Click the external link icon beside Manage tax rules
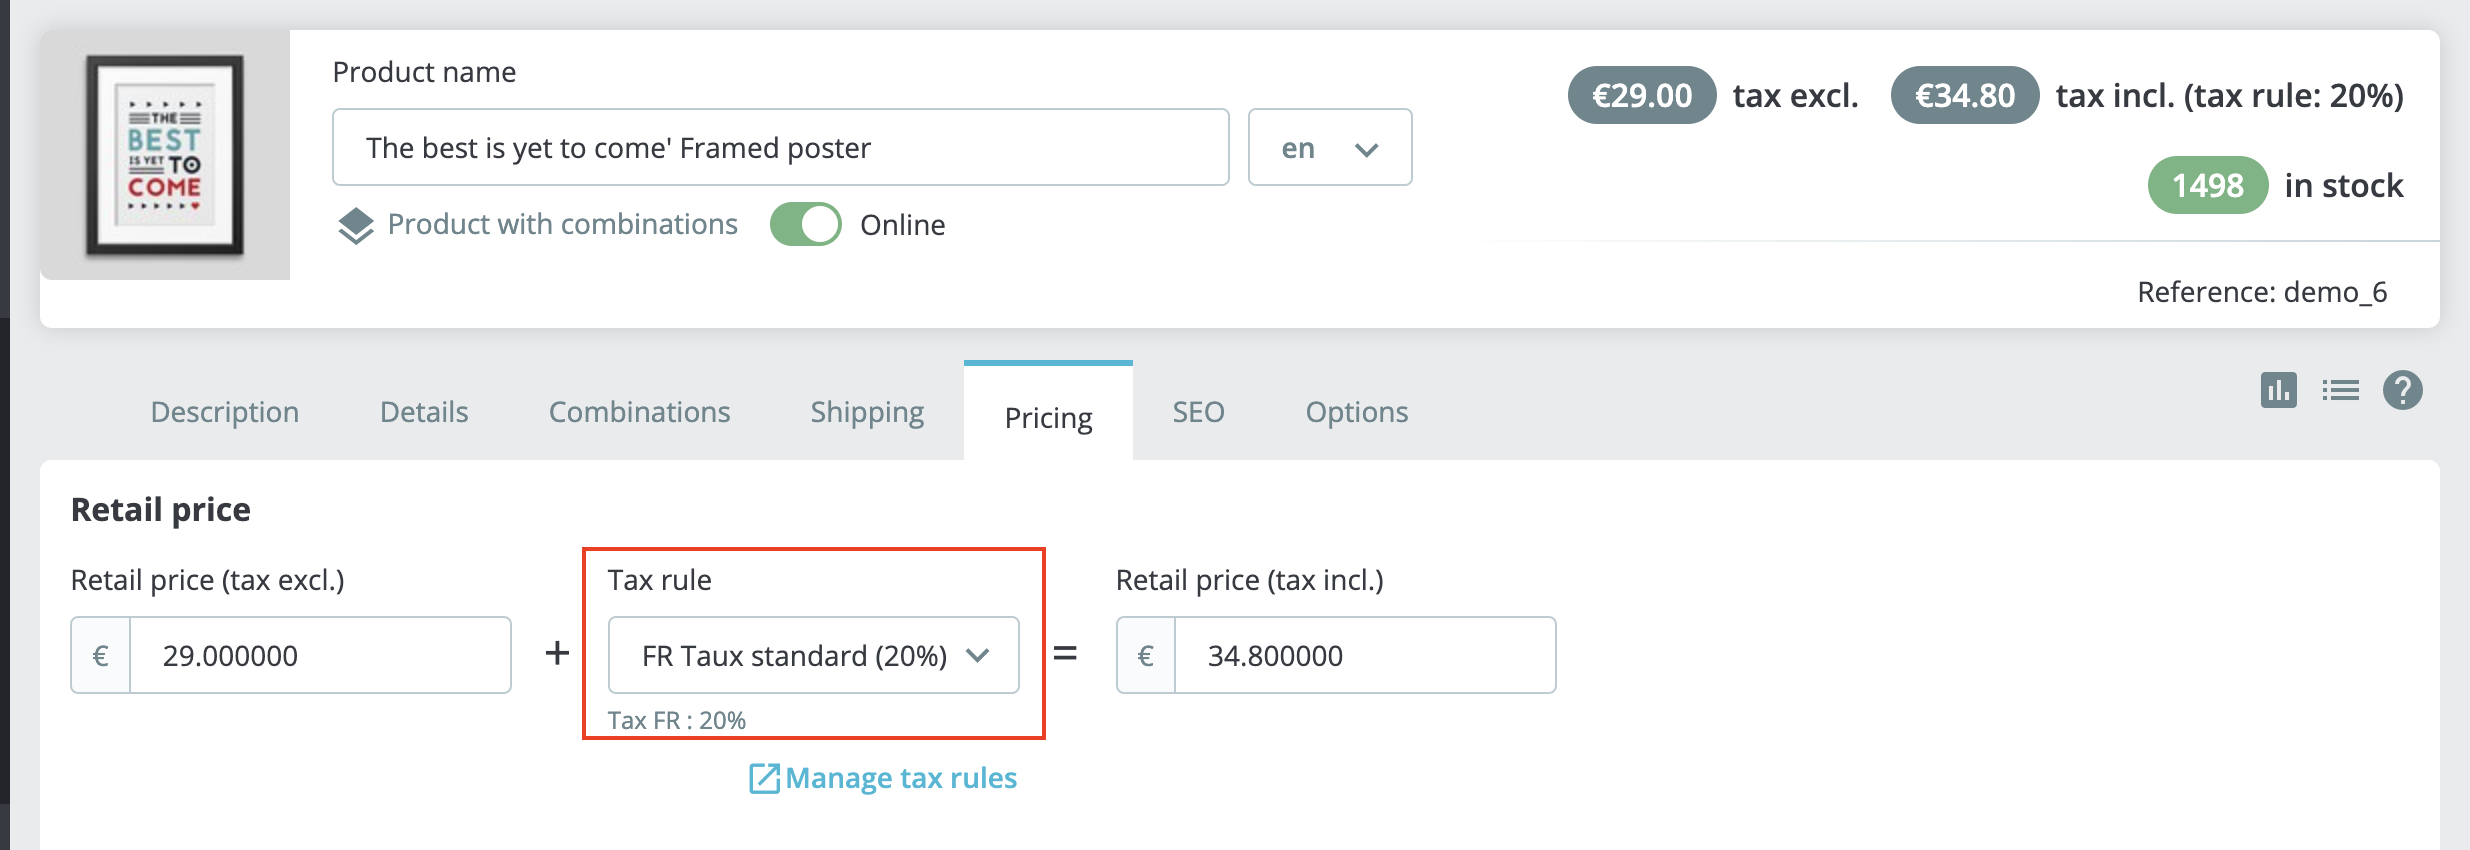This screenshot has height=850, width=2470. tap(765, 777)
